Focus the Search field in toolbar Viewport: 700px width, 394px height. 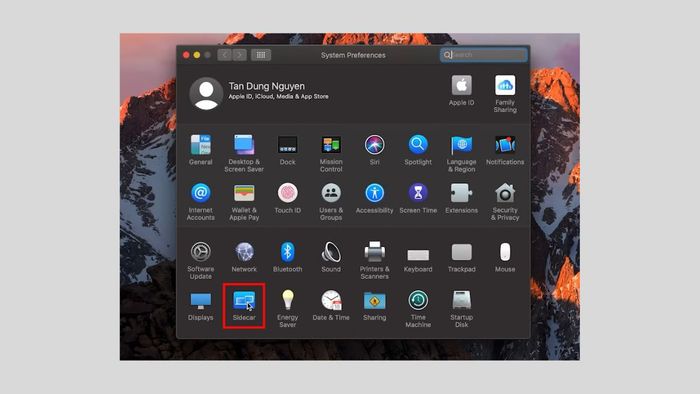click(x=483, y=55)
